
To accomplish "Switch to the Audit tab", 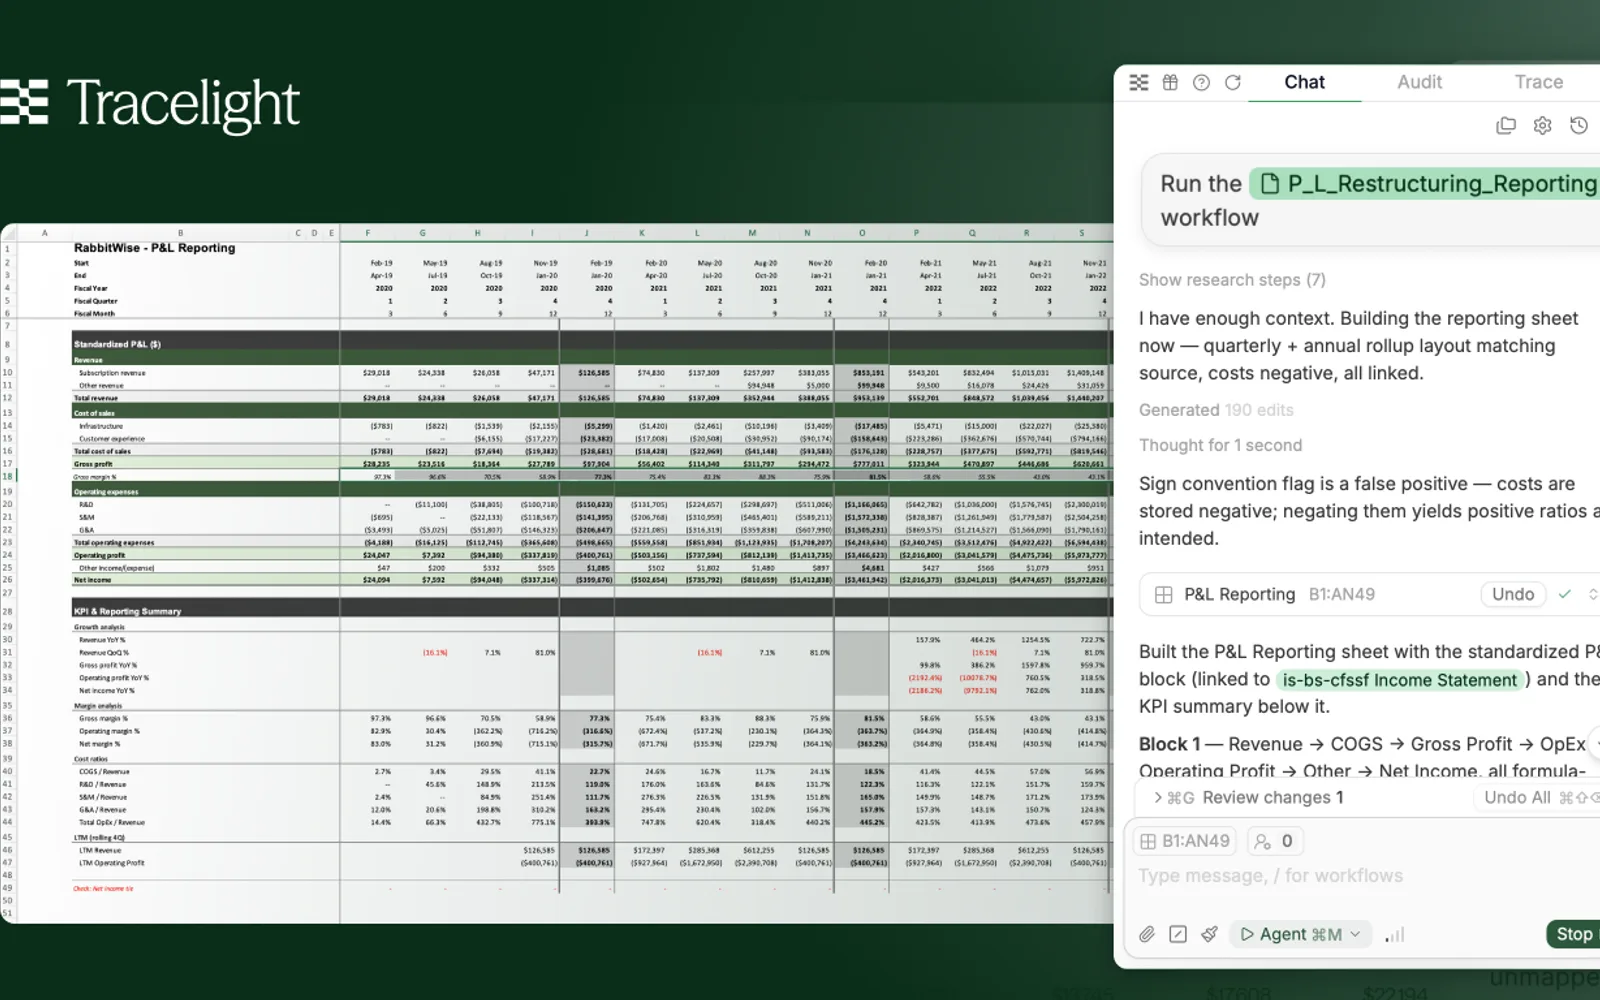I will [x=1419, y=82].
